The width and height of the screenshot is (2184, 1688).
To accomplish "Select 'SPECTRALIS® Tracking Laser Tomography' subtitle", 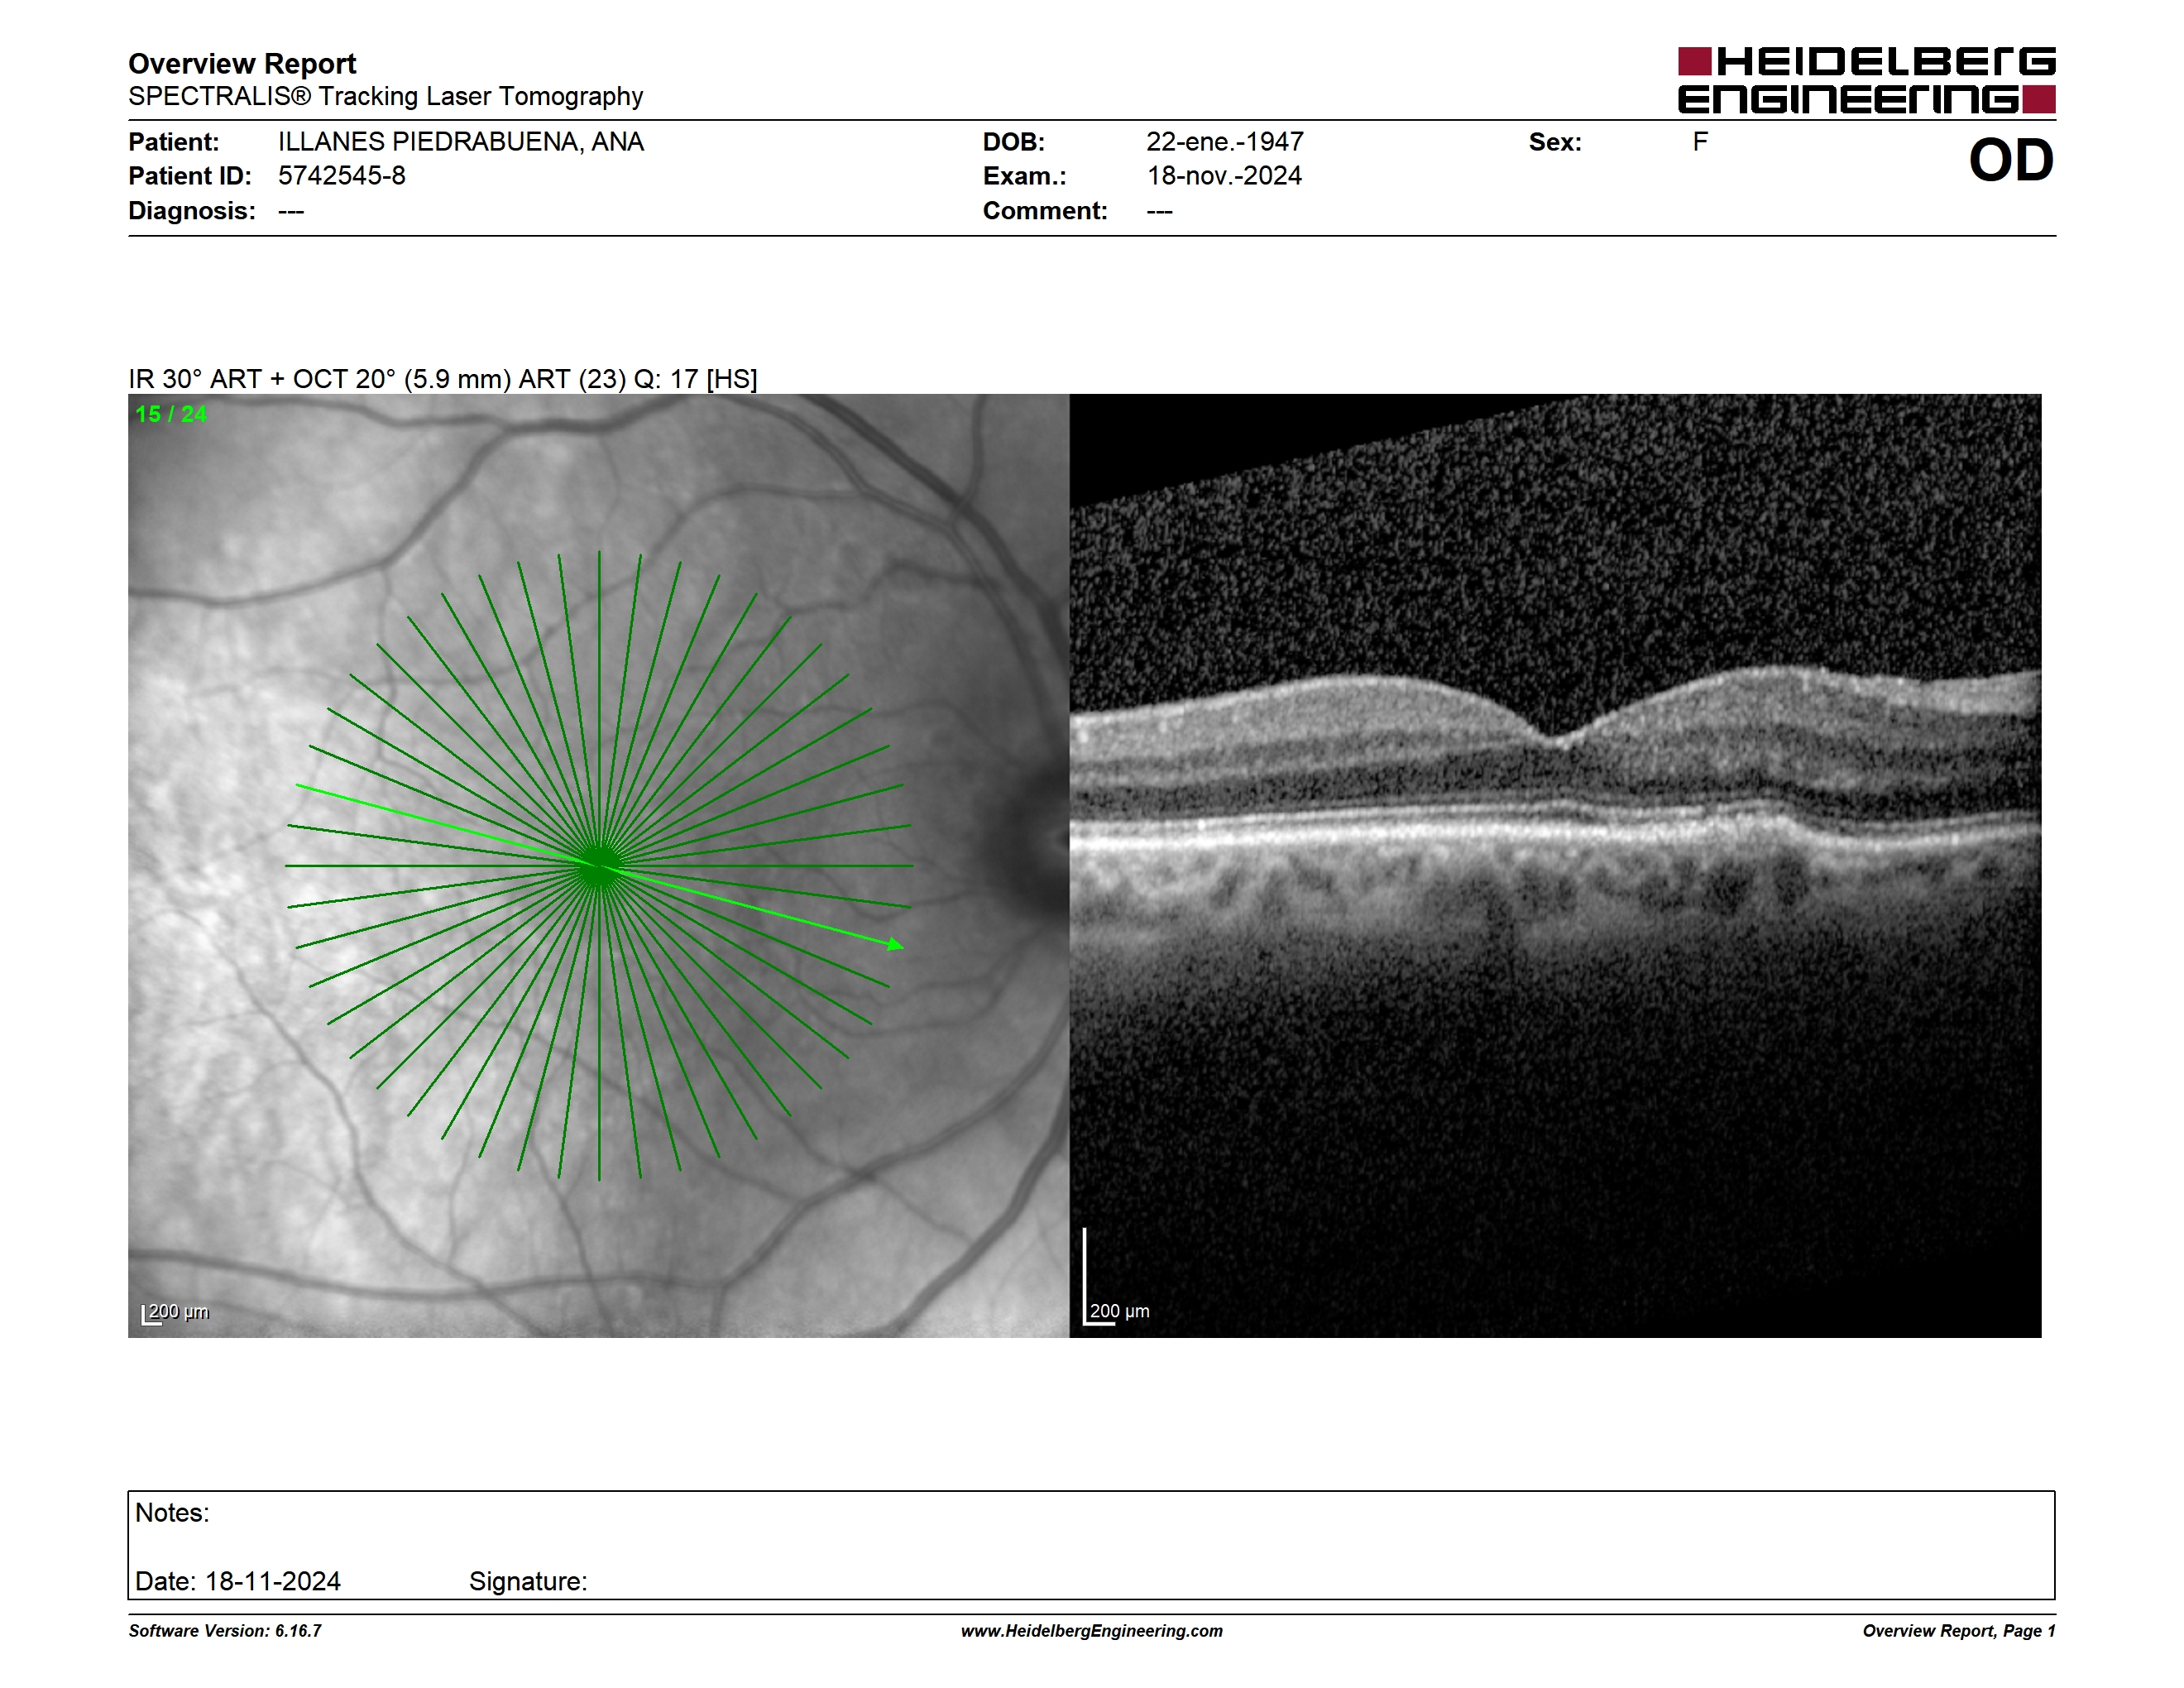I will 385,97.
